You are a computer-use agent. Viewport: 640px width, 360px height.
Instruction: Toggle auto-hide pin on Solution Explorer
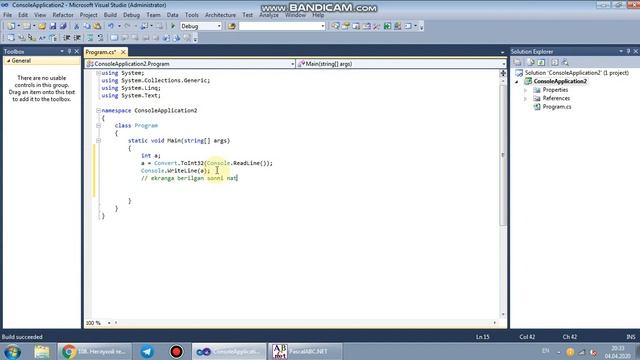628,51
